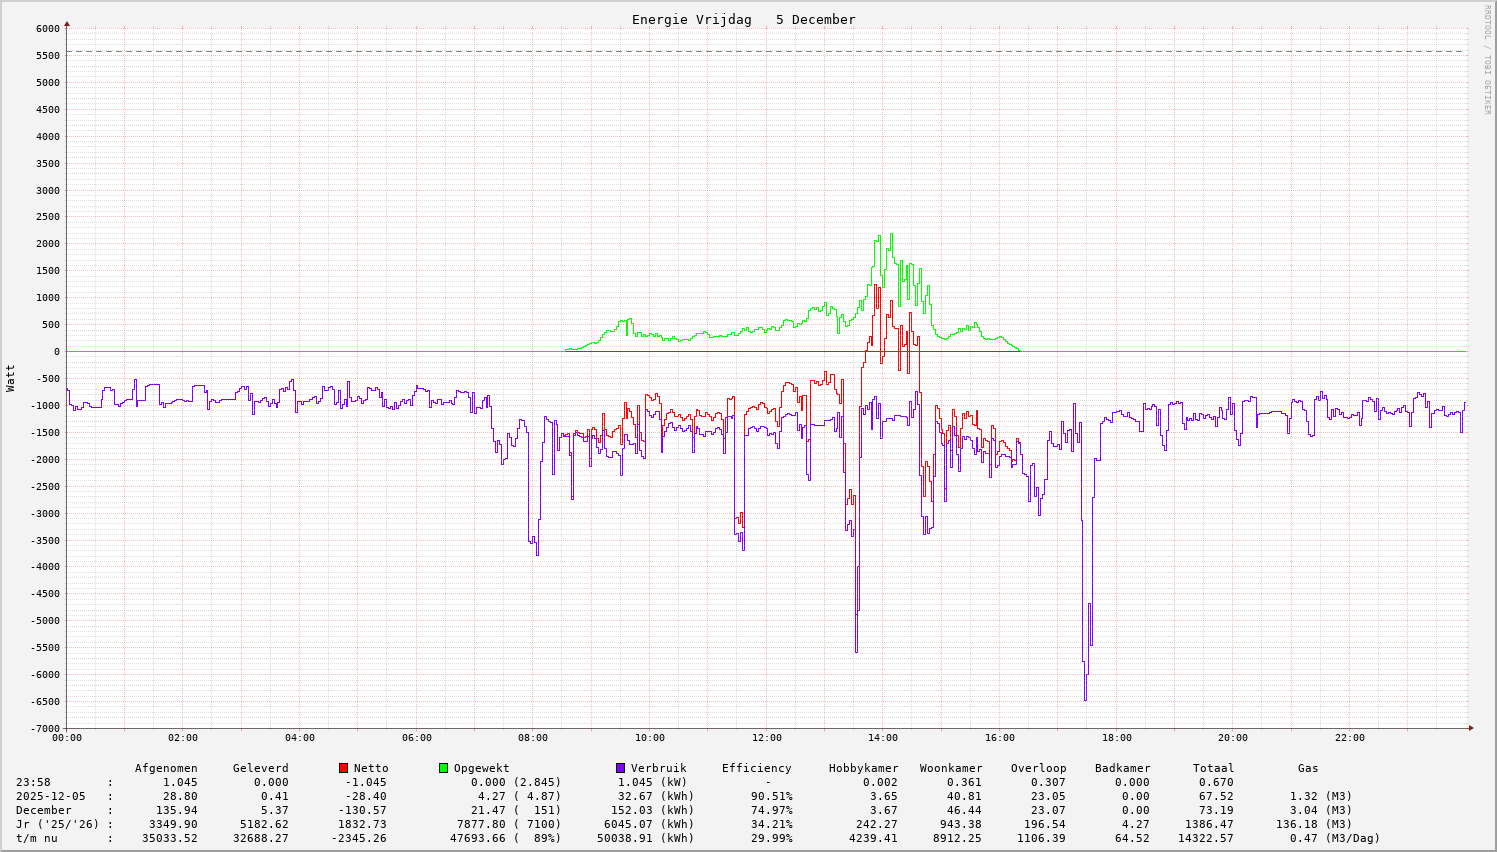
Task: Click the Watt Y-axis label
Action: click(11, 378)
